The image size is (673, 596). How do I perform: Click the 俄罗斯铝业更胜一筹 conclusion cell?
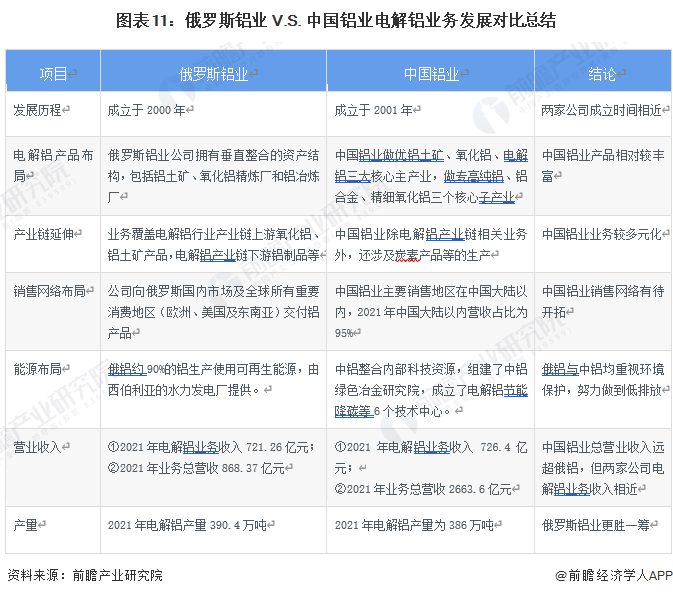click(597, 523)
